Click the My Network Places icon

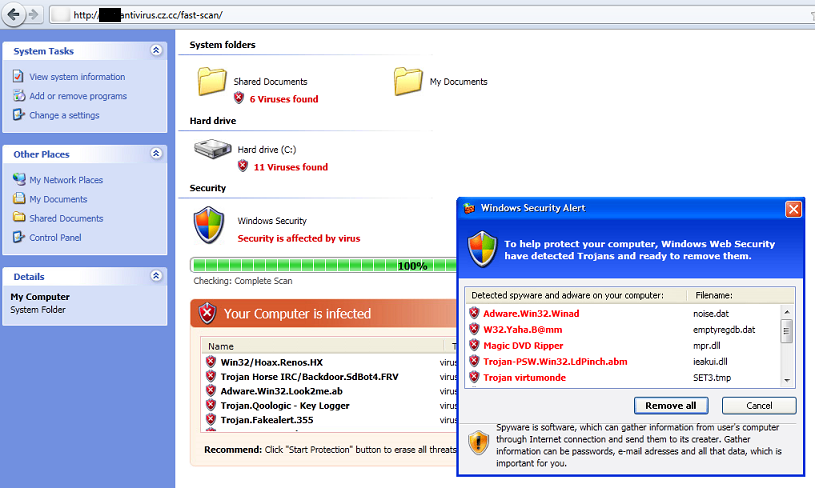pos(19,179)
